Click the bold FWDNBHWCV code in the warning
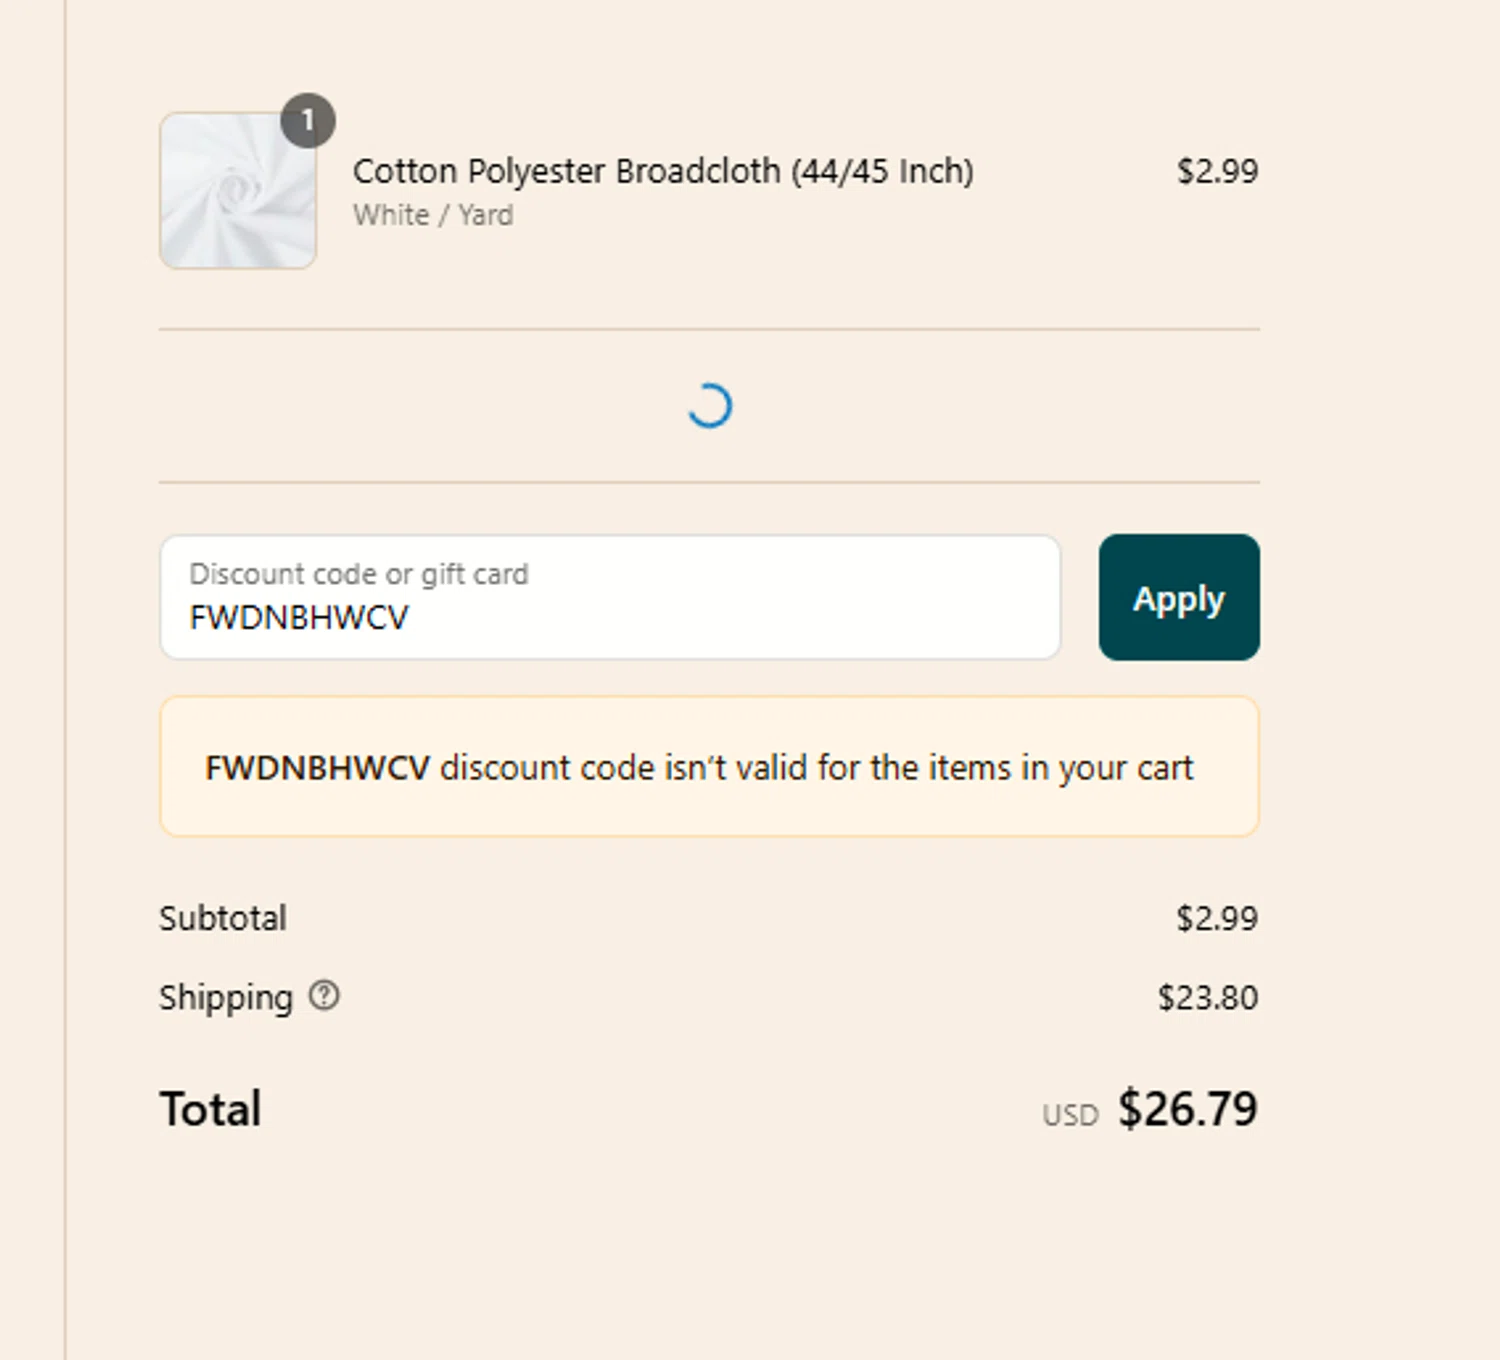This screenshot has height=1360, width=1500. tap(317, 768)
